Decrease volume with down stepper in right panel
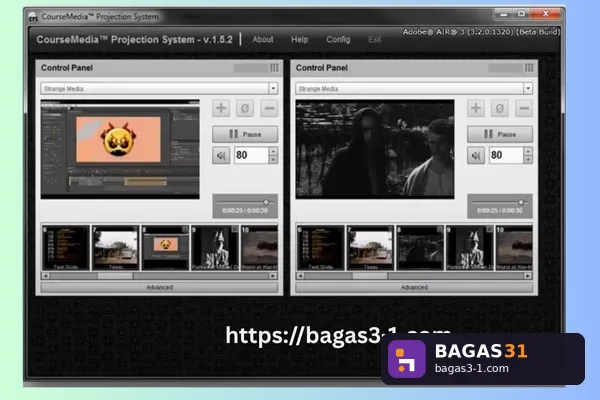The height and width of the screenshot is (400, 600). pos(528,160)
